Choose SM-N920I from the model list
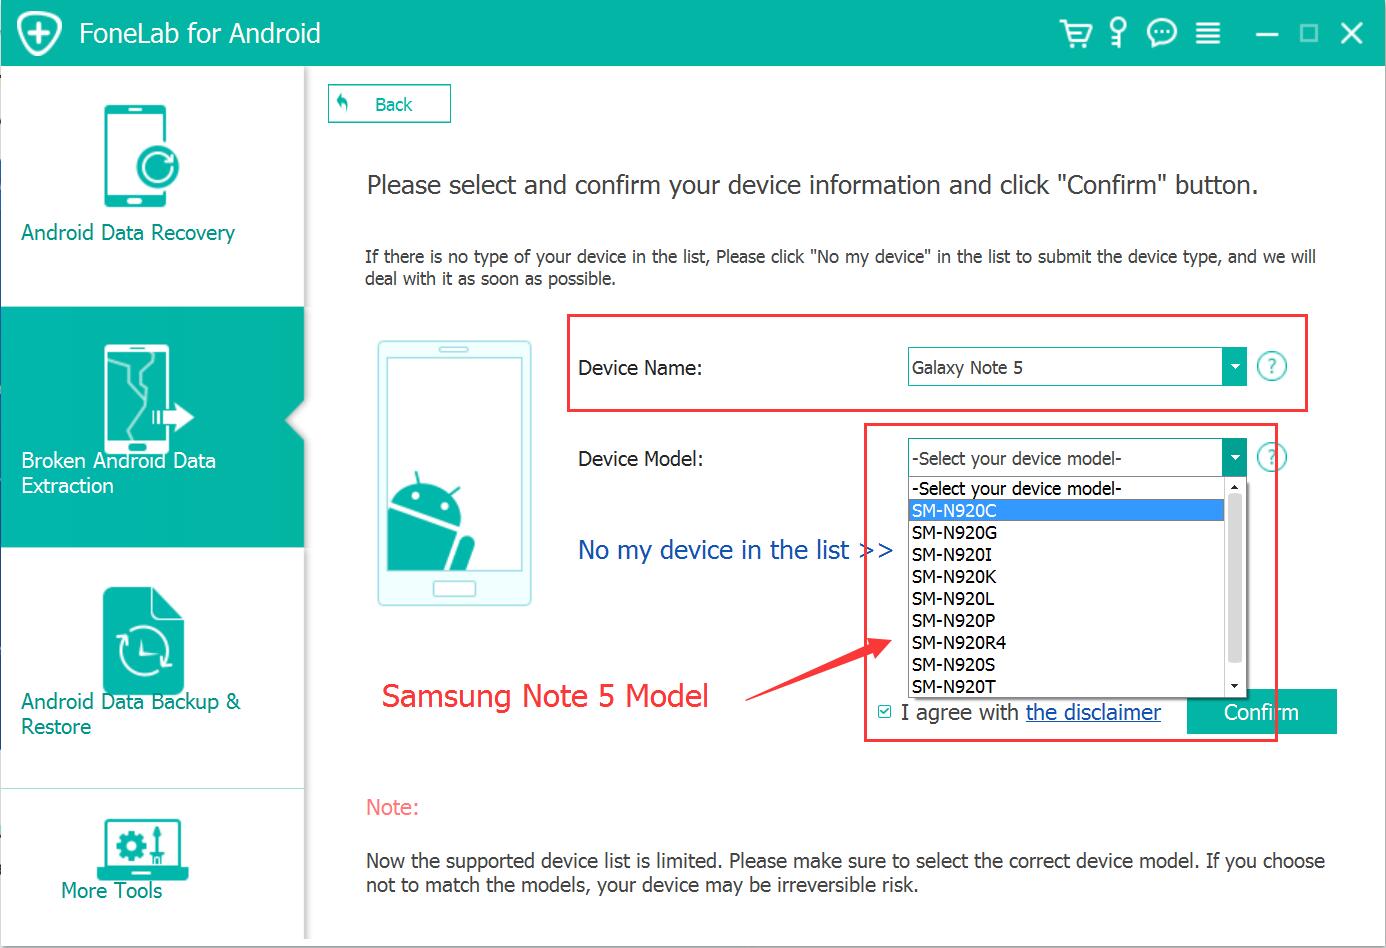Screen dimensions: 1386x948 1066,554
